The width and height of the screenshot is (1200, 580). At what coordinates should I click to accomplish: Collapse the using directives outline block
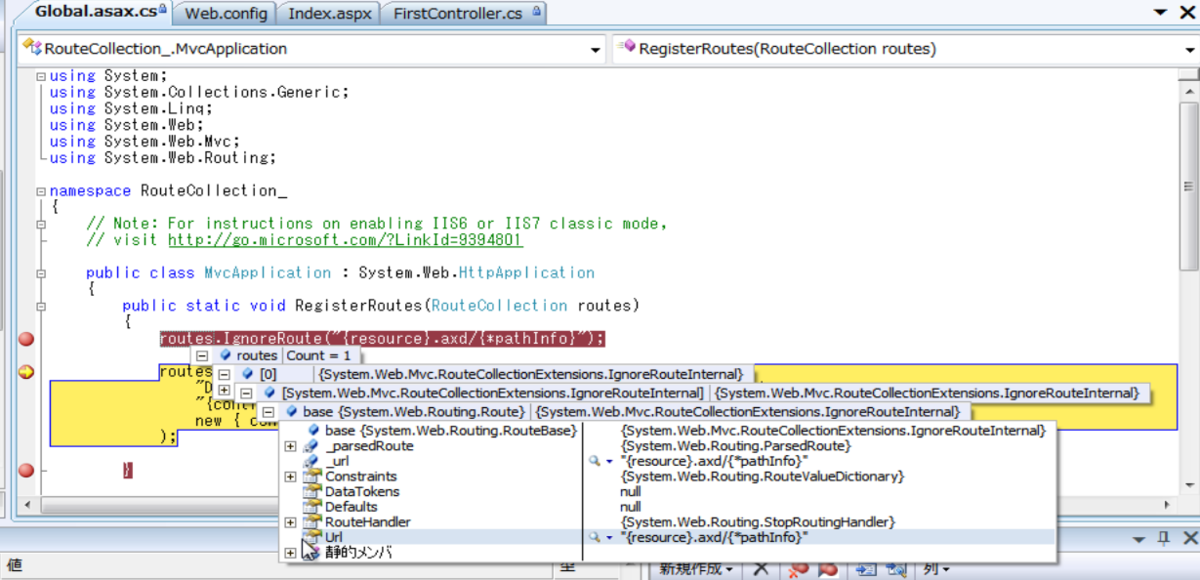coord(39,76)
